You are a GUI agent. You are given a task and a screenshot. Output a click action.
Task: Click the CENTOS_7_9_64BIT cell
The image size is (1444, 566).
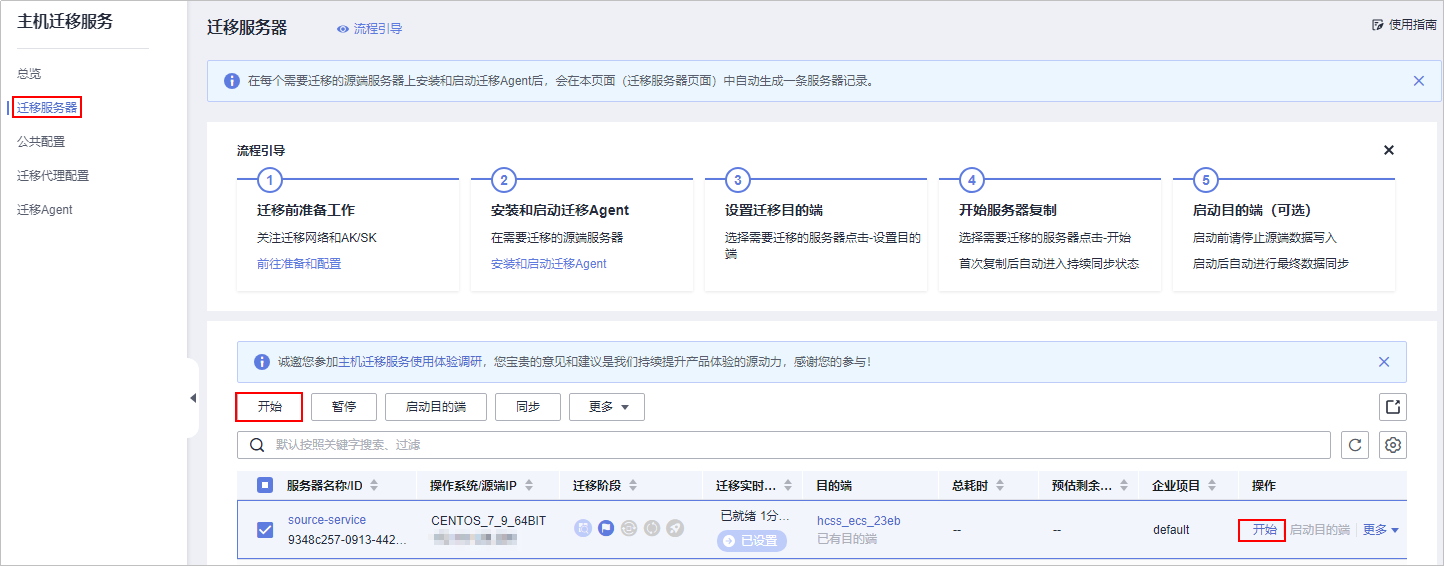[x=489, y=521]
